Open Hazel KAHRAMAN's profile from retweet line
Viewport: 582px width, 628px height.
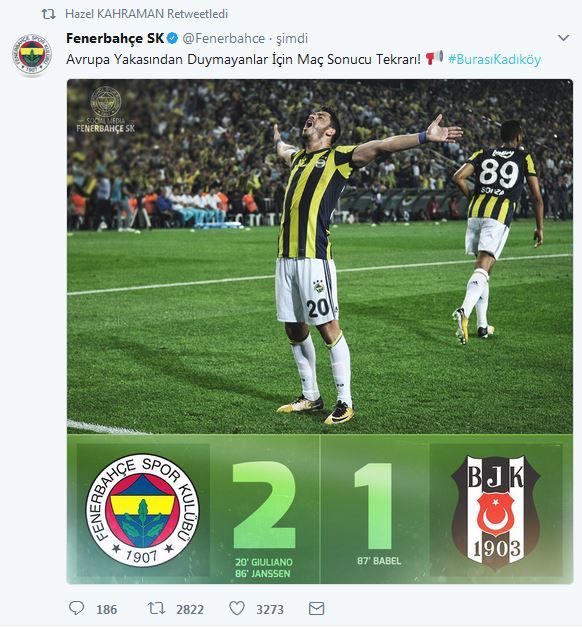coord(115,14)
